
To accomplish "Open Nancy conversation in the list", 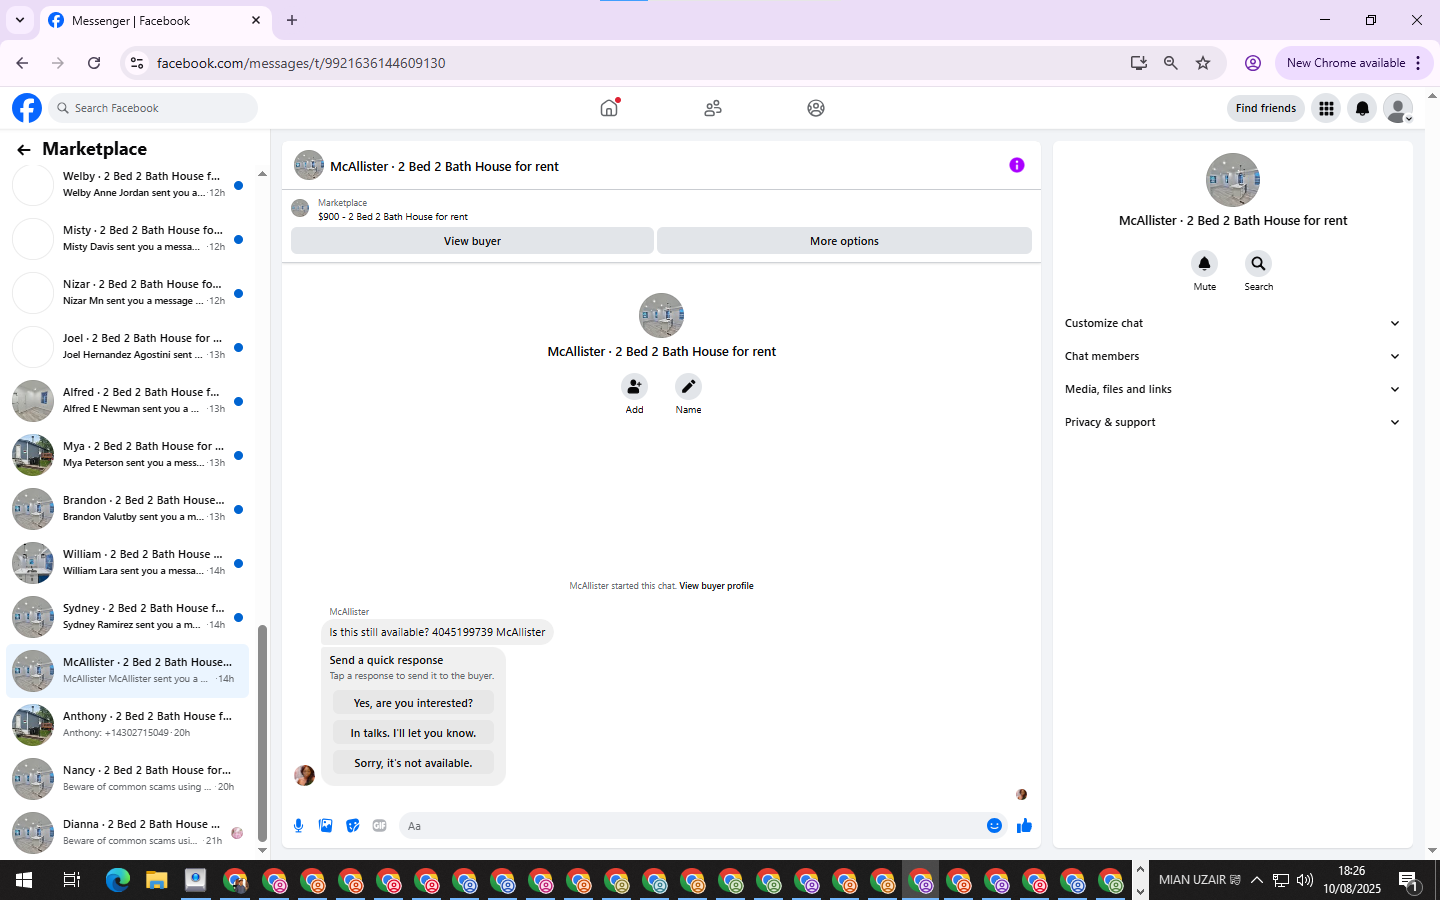I will tap(128, 778).
